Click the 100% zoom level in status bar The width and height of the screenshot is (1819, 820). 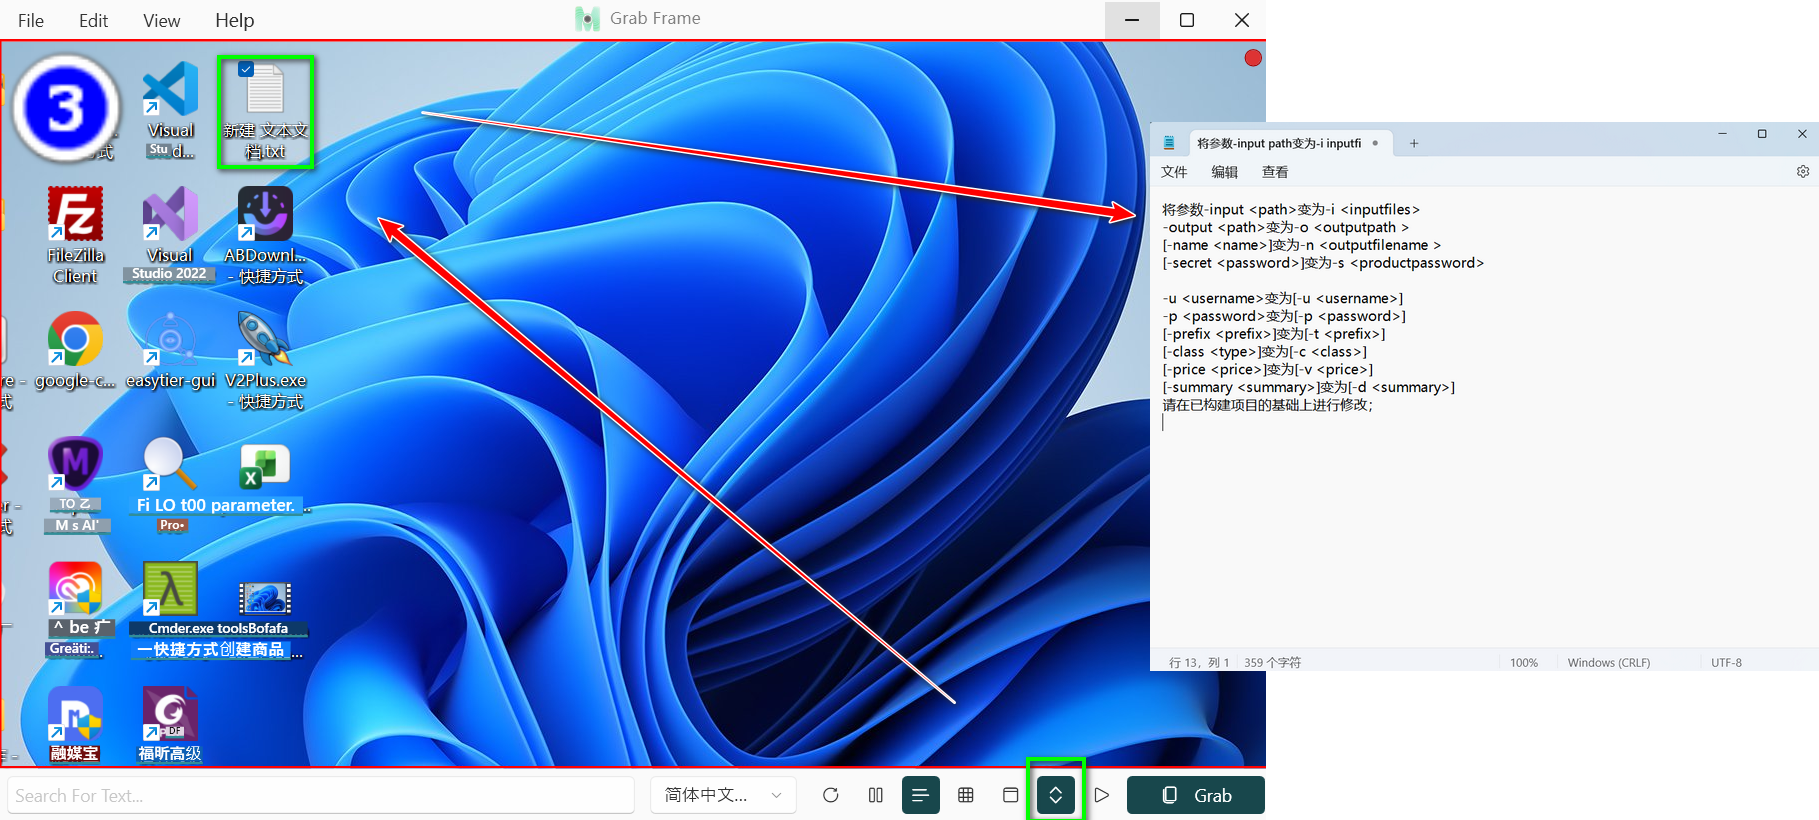pyautogui.click(x=1523, y=662)
